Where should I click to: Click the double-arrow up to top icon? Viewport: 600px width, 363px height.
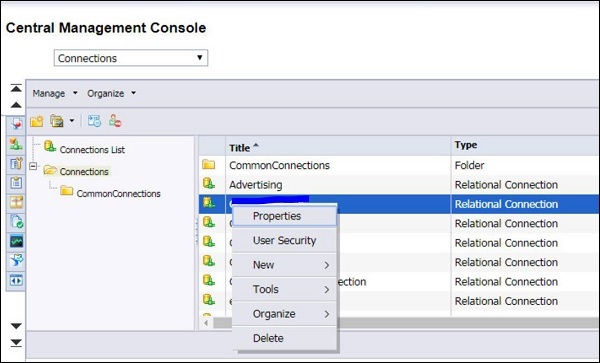pyautogui.click(x=16, y=88)
